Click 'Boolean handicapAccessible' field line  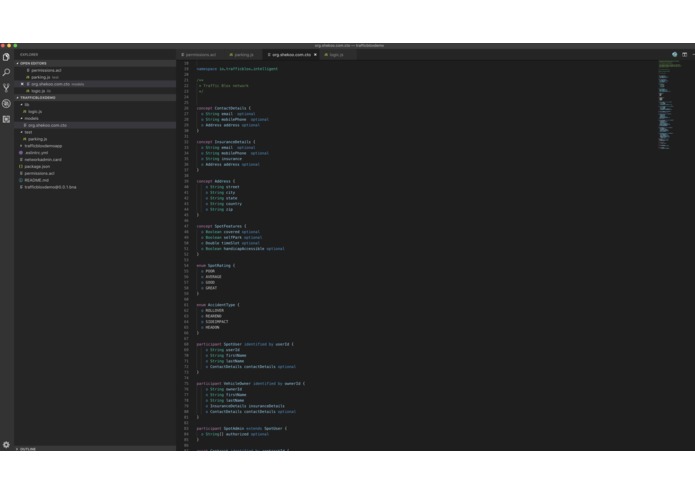coord(243,249)
